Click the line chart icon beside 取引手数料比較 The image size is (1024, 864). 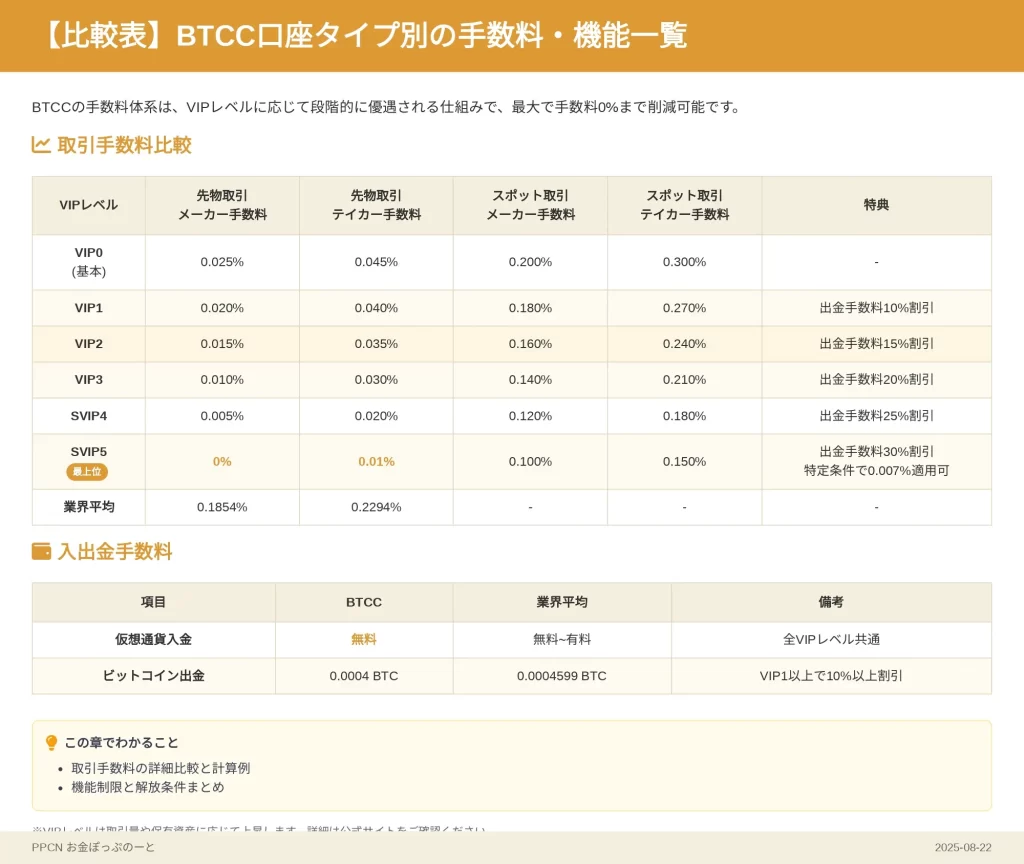coord(41,144)
